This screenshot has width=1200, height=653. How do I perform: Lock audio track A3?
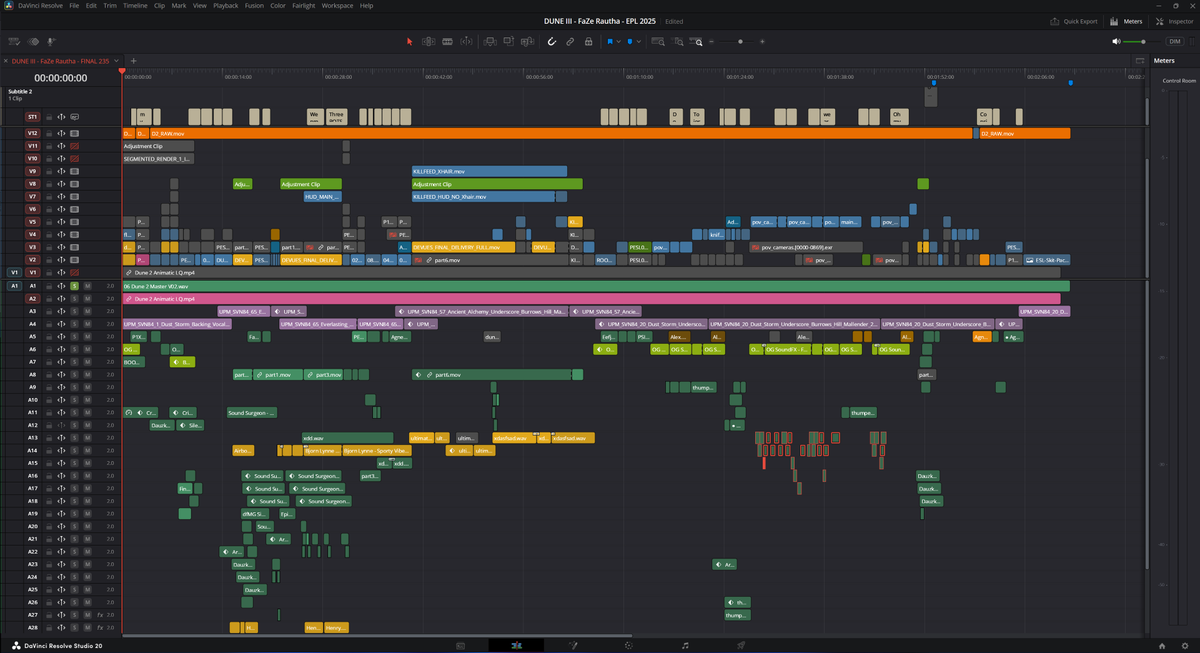[49, 311]
